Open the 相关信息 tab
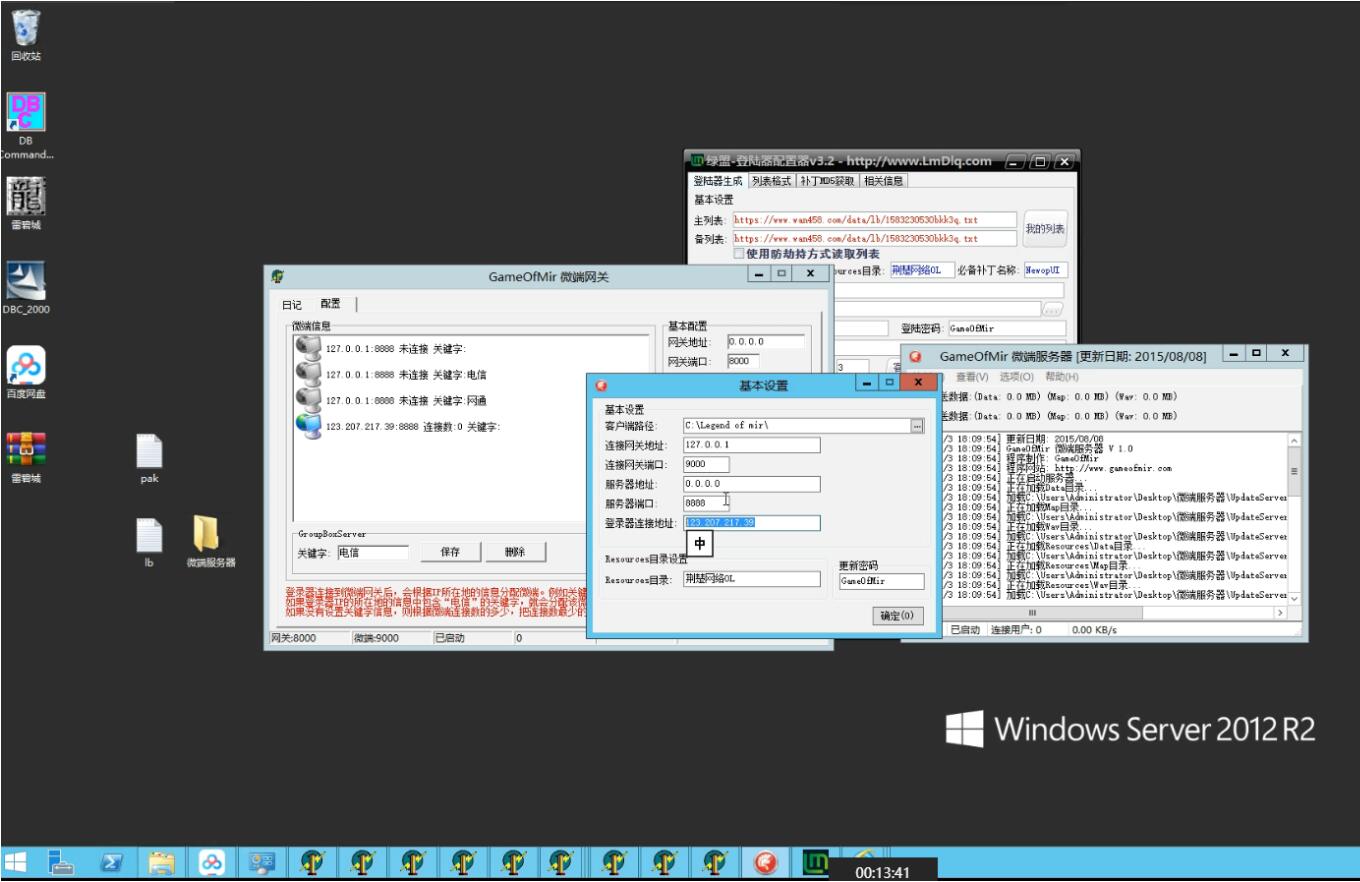 click(883, 181)
